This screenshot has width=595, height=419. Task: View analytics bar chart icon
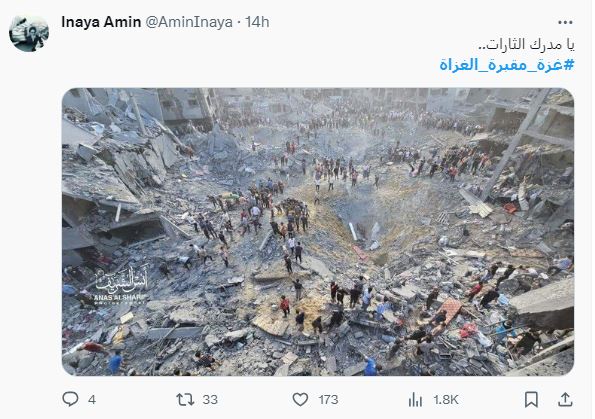[415, 400]
